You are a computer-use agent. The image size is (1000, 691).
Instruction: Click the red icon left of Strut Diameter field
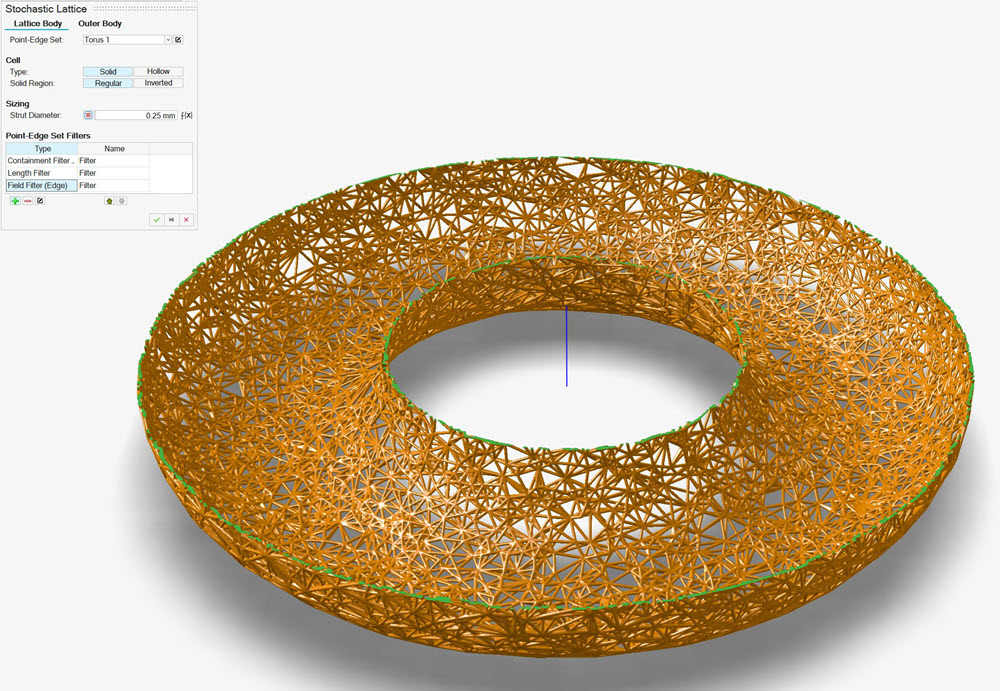(x=88, y=116)
